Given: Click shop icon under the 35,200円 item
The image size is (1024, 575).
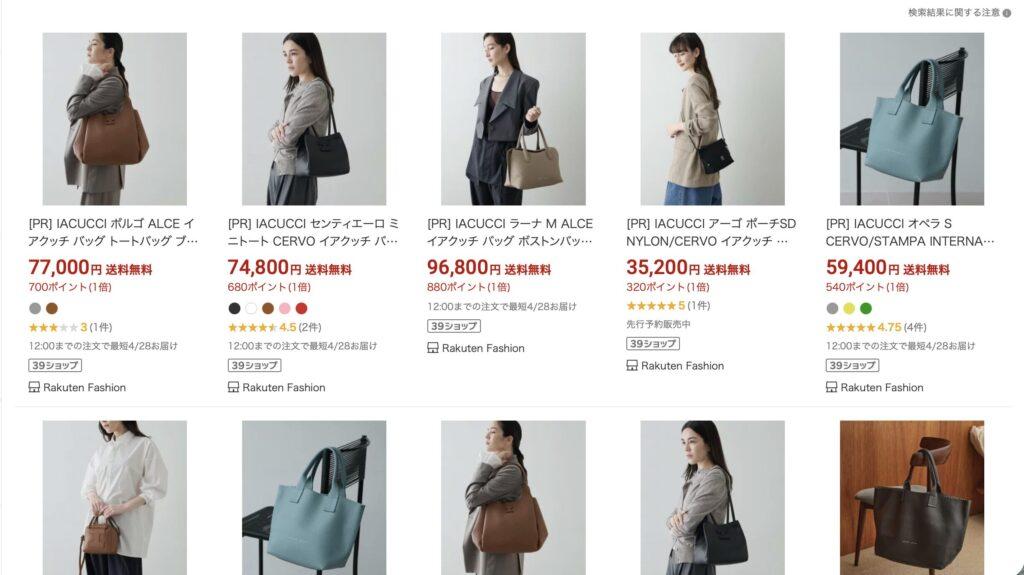Looking at the screenshot, I should 632,365.
